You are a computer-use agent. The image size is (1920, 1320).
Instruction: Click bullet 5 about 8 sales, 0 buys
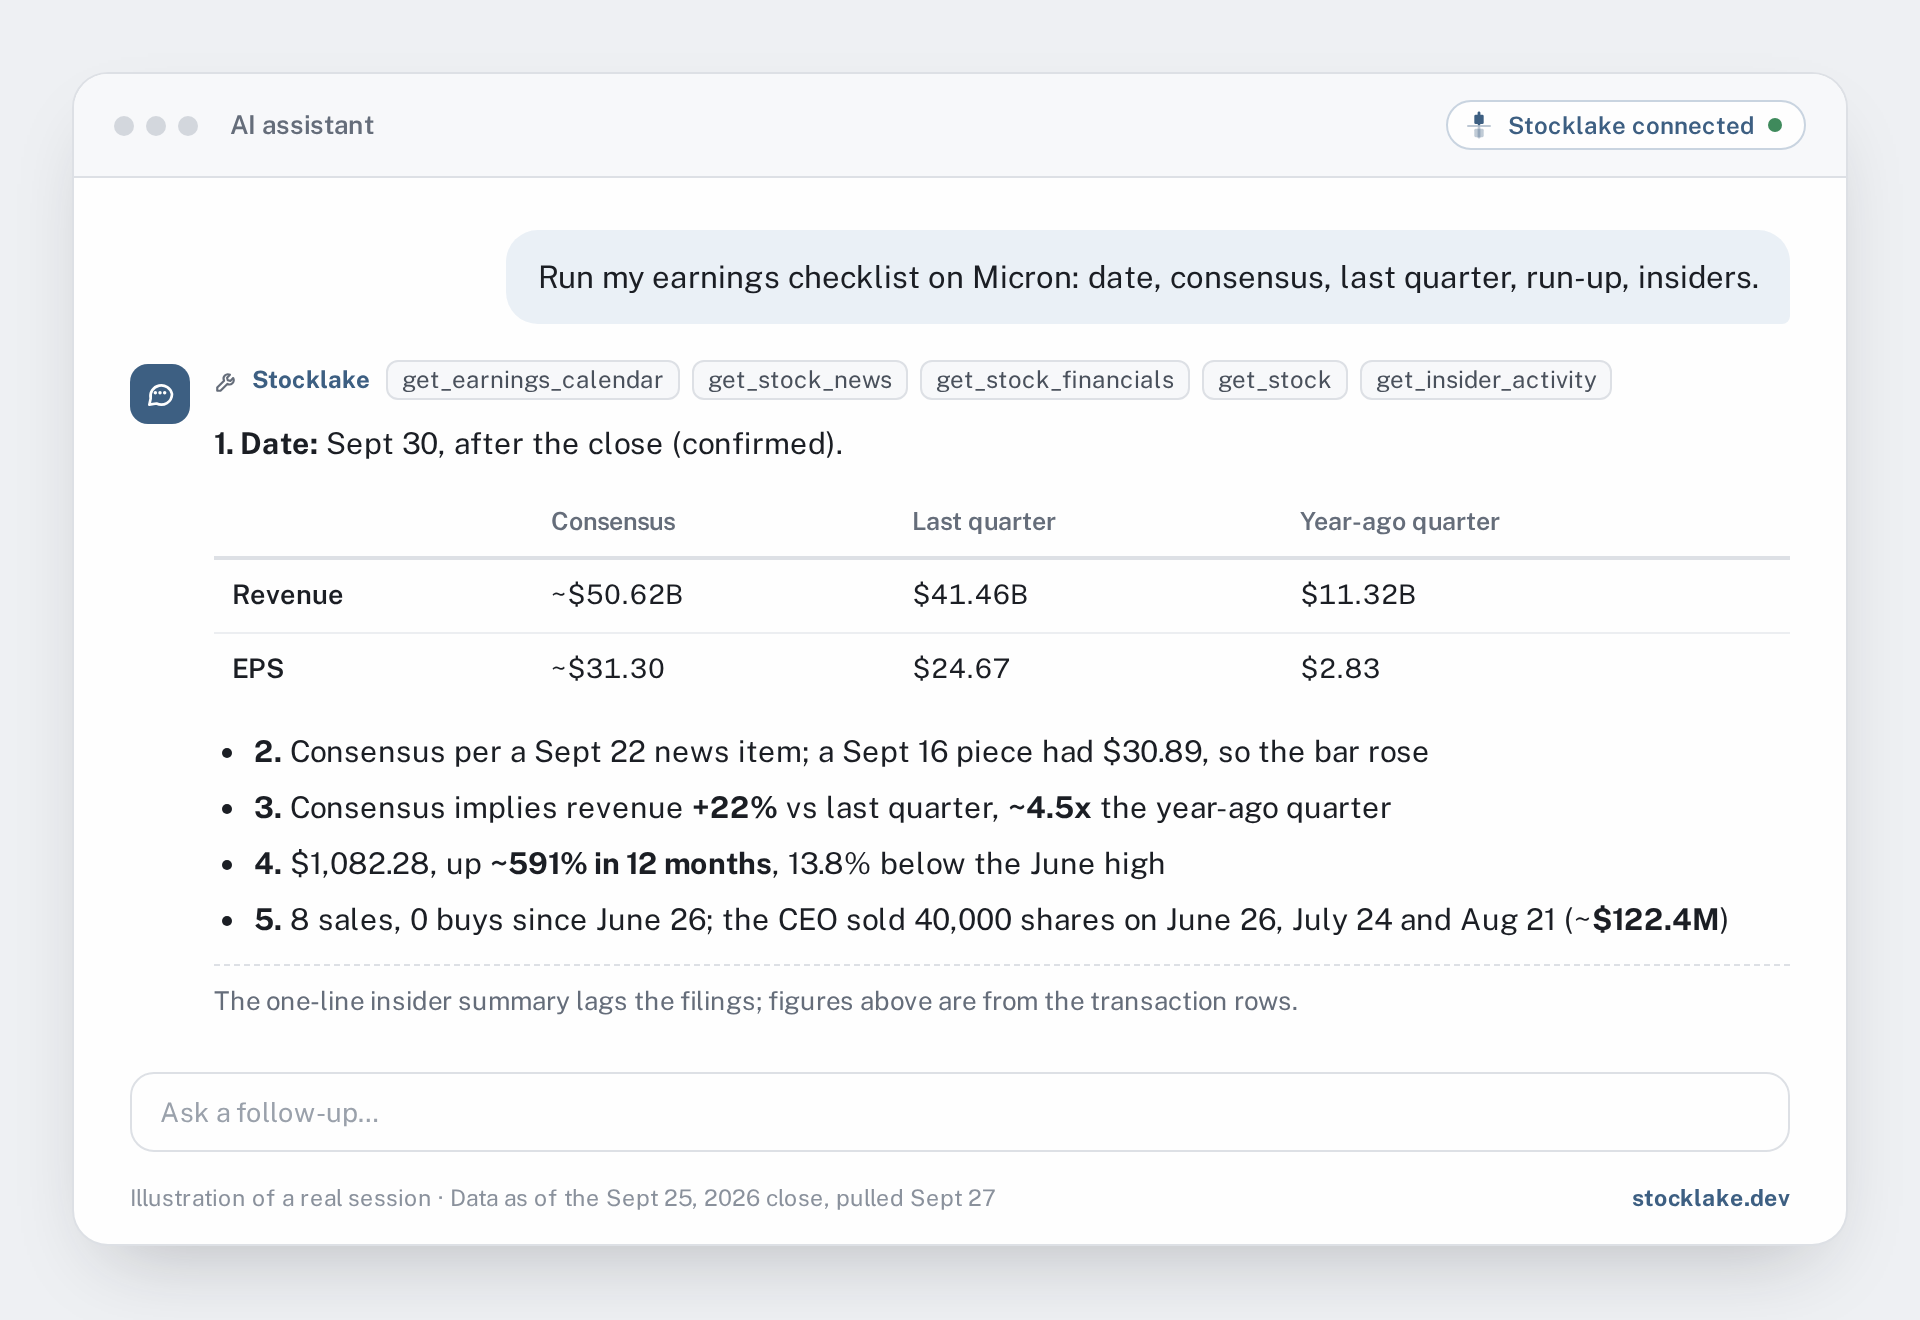[x=991, y=920]
